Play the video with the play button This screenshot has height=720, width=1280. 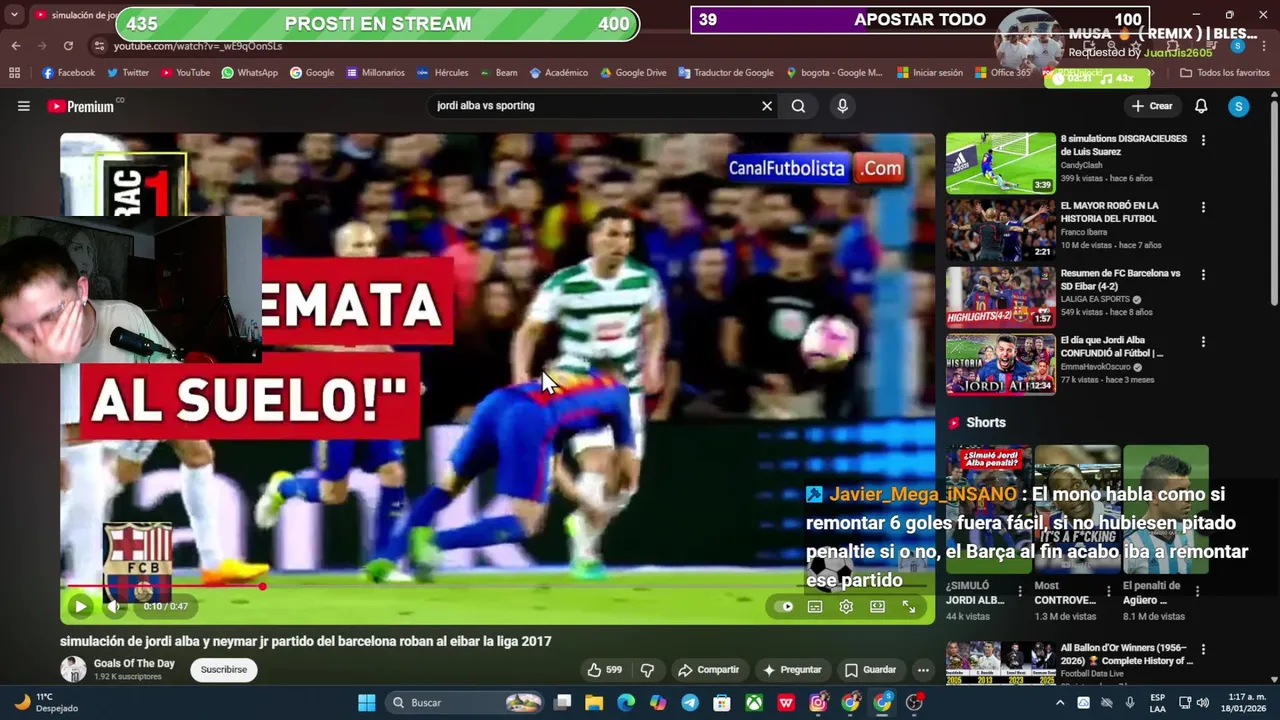81,606
